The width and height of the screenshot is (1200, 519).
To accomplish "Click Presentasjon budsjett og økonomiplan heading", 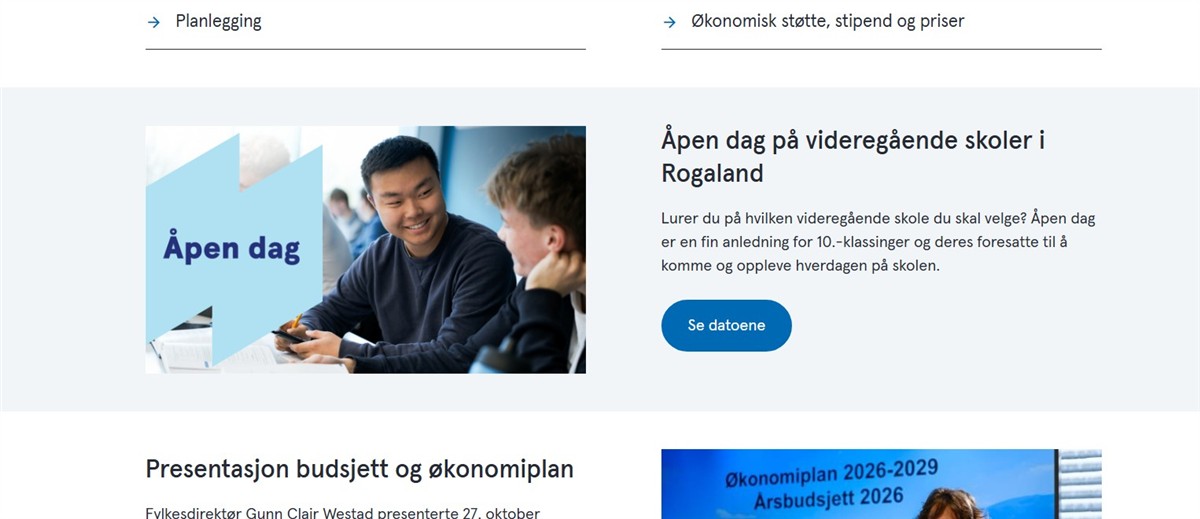I will [360, 469].
